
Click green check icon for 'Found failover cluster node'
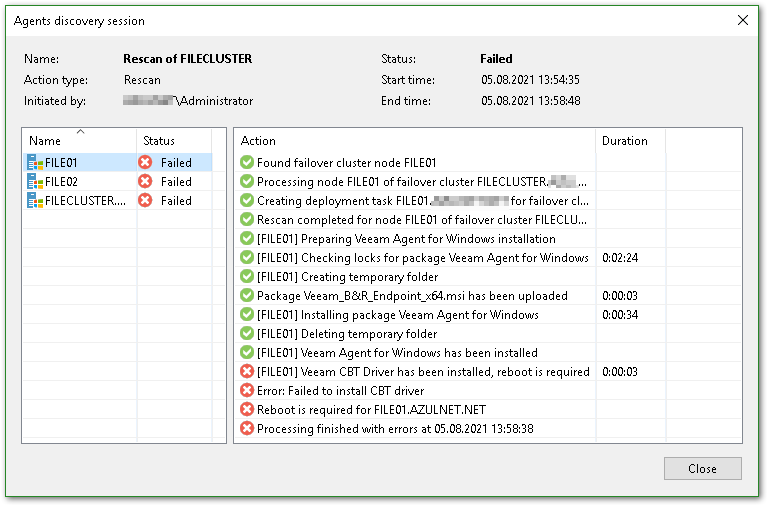(x=247, y=163)
